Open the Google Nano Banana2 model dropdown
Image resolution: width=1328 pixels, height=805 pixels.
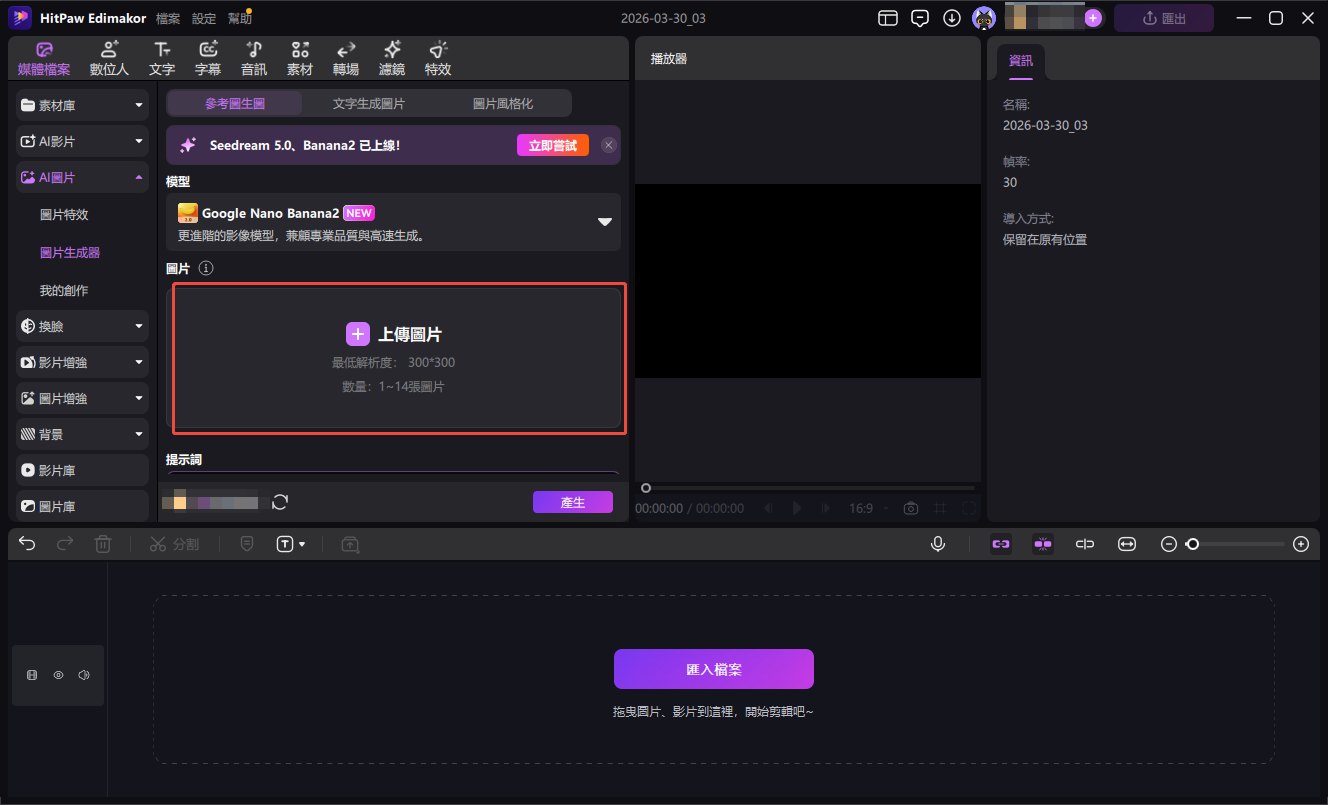[604, 222]
